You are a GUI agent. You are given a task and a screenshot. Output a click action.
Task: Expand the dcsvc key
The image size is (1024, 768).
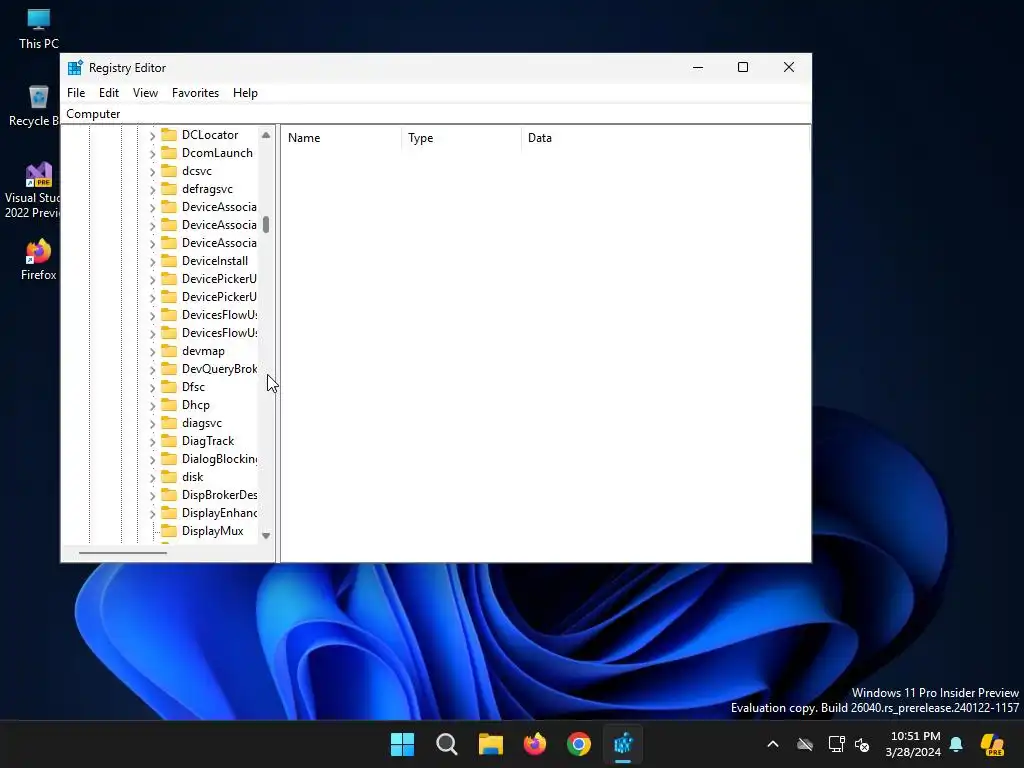coord(152,172)
